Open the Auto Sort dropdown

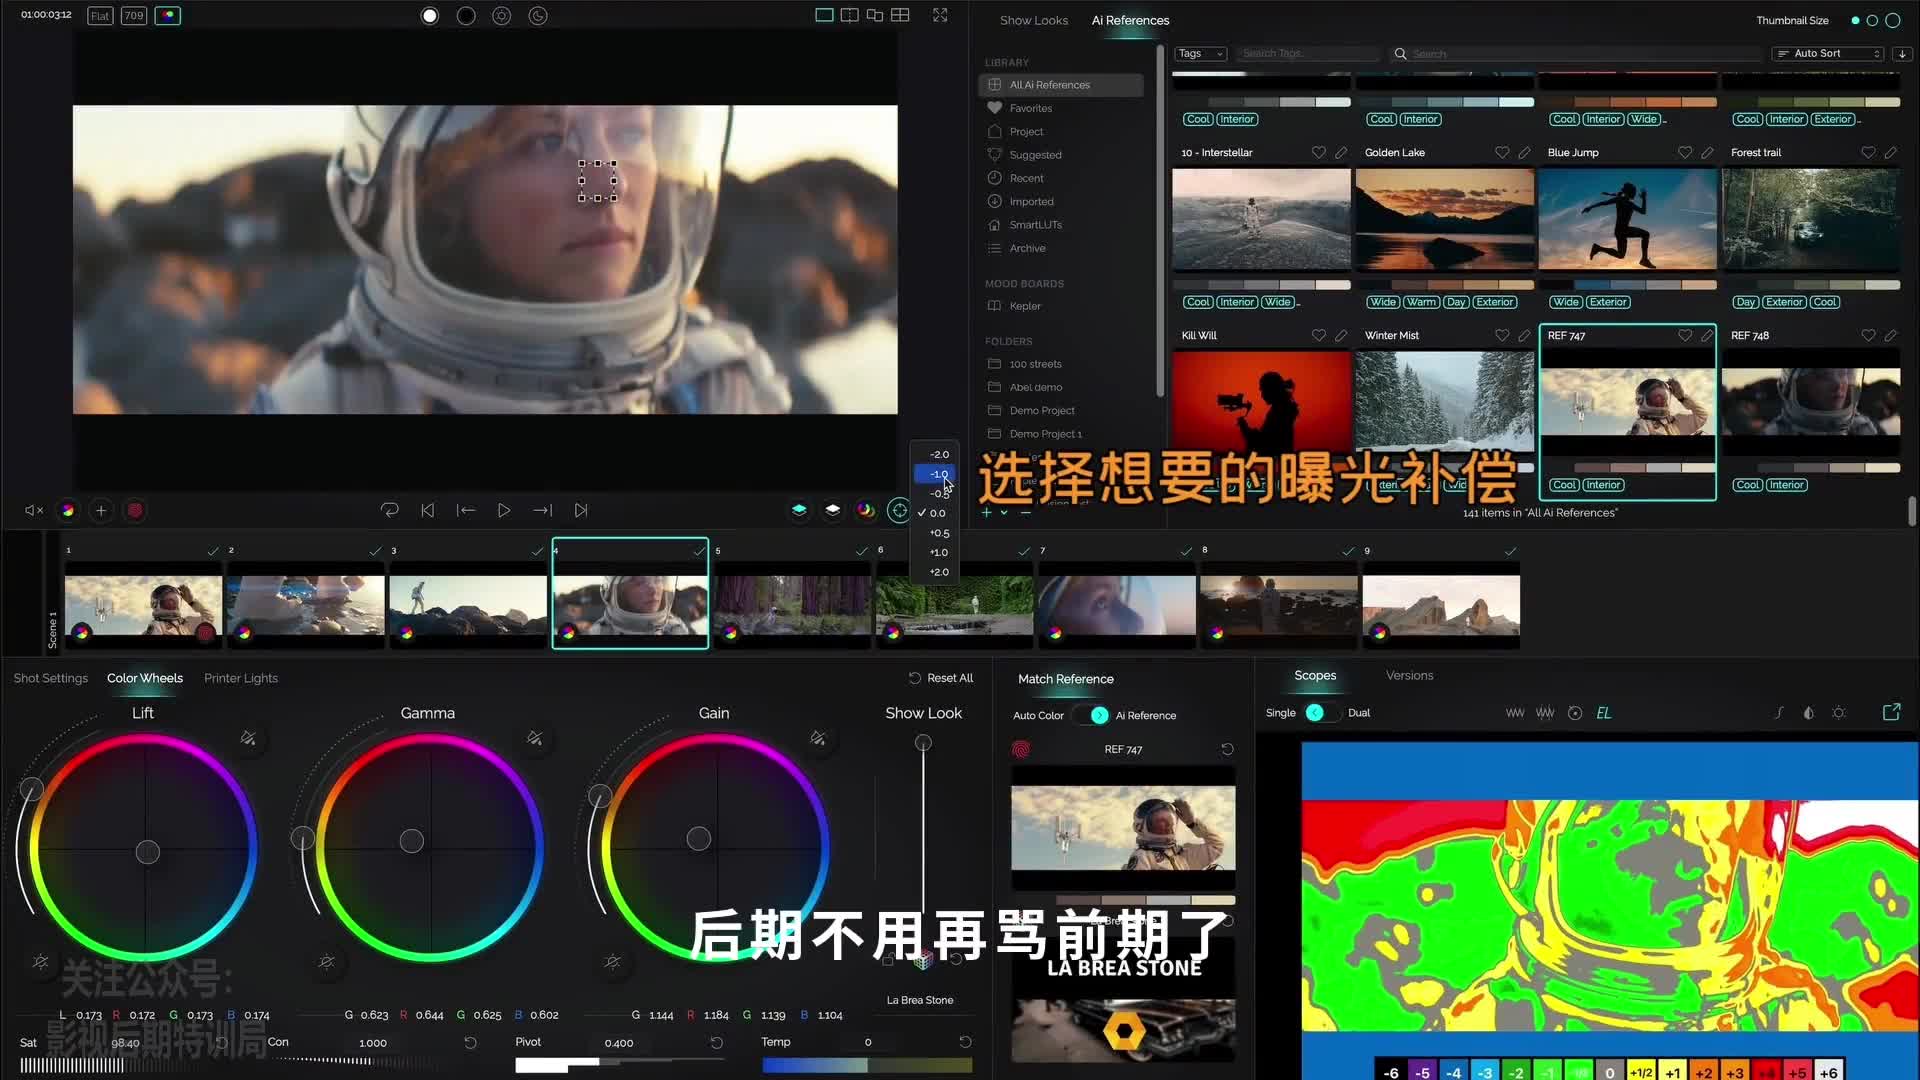tap(1827, 54)
